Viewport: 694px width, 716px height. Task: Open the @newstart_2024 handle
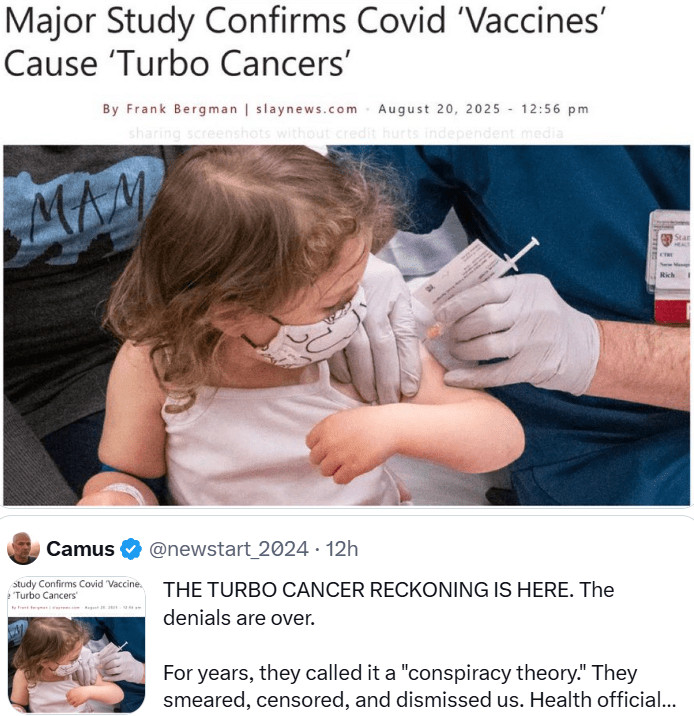229,549
